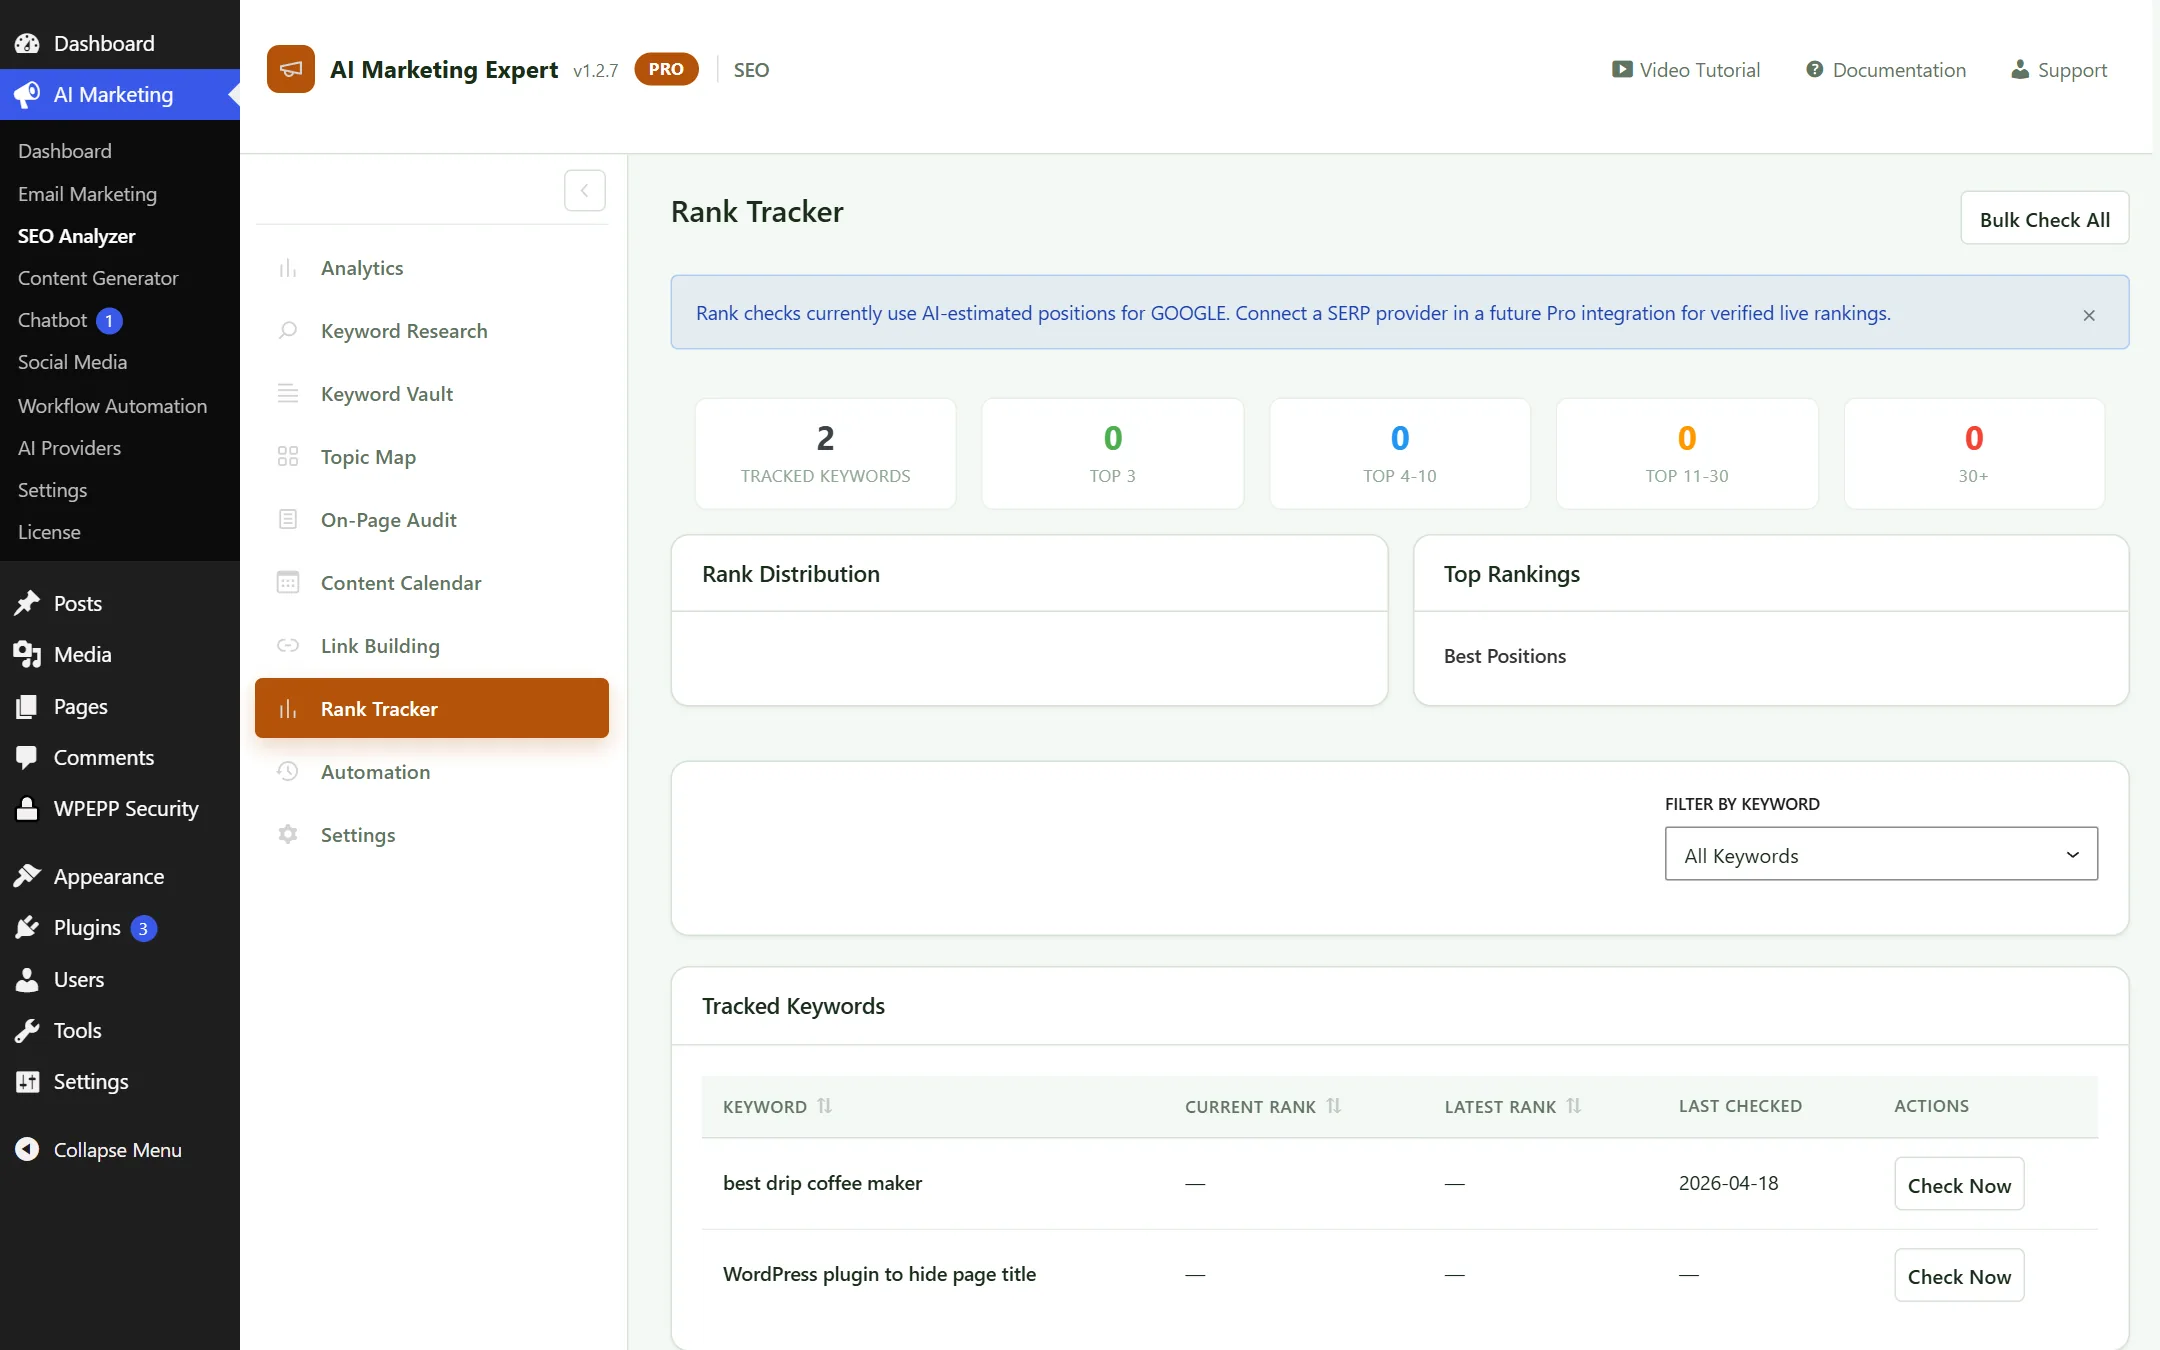
Task: Click the Plugins plug icon
Action: point(27,927)
